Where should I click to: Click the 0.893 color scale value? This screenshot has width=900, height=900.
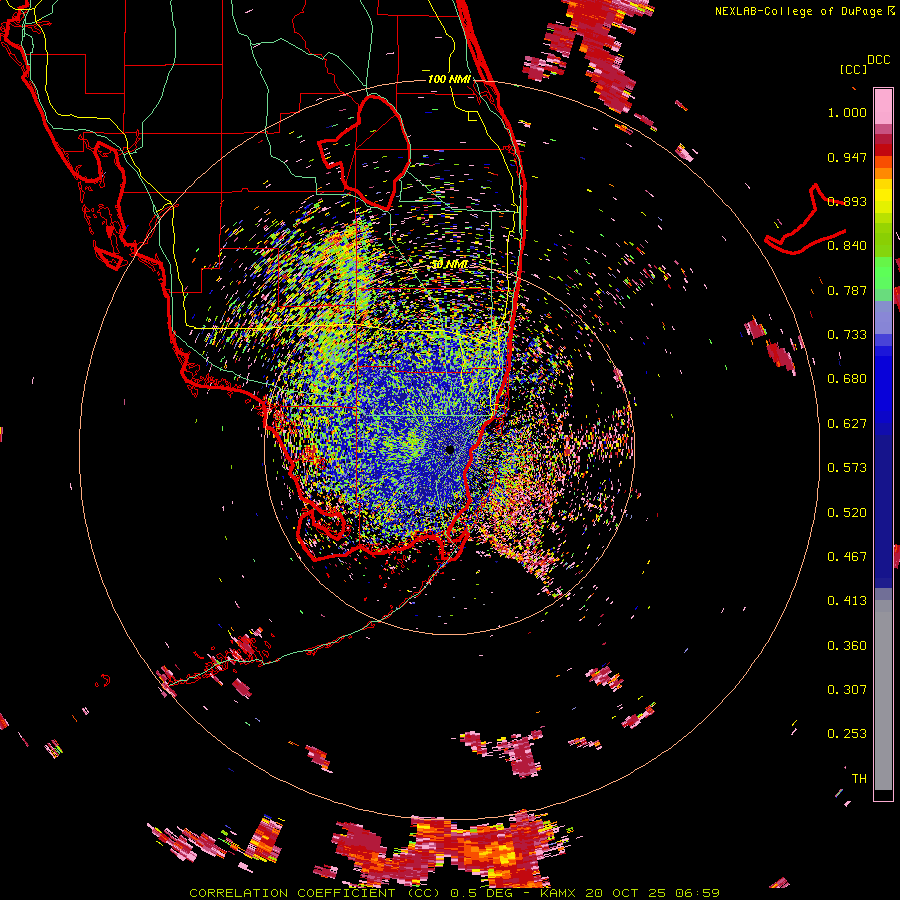coord(847,201)
